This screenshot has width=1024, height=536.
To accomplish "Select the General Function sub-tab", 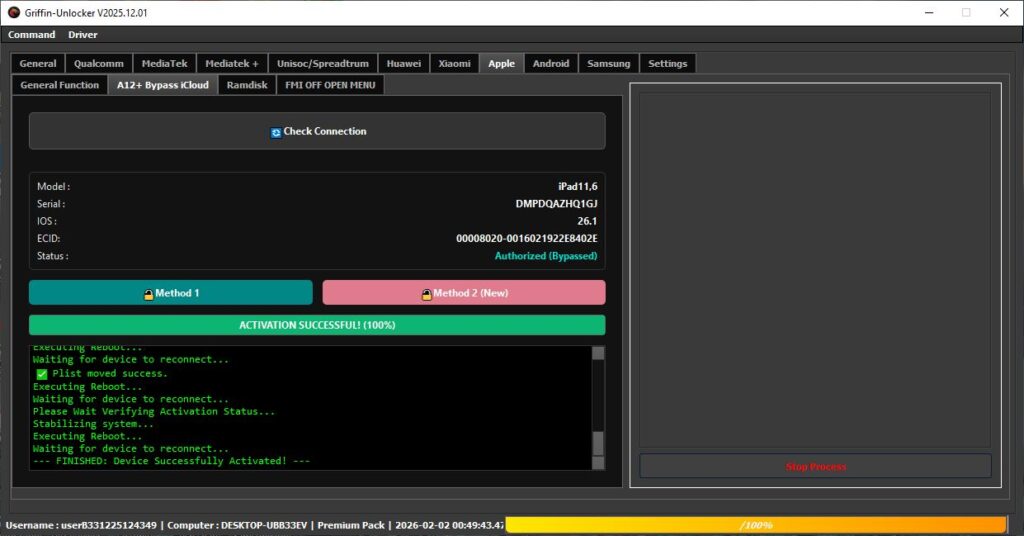I will click(59, 85).
